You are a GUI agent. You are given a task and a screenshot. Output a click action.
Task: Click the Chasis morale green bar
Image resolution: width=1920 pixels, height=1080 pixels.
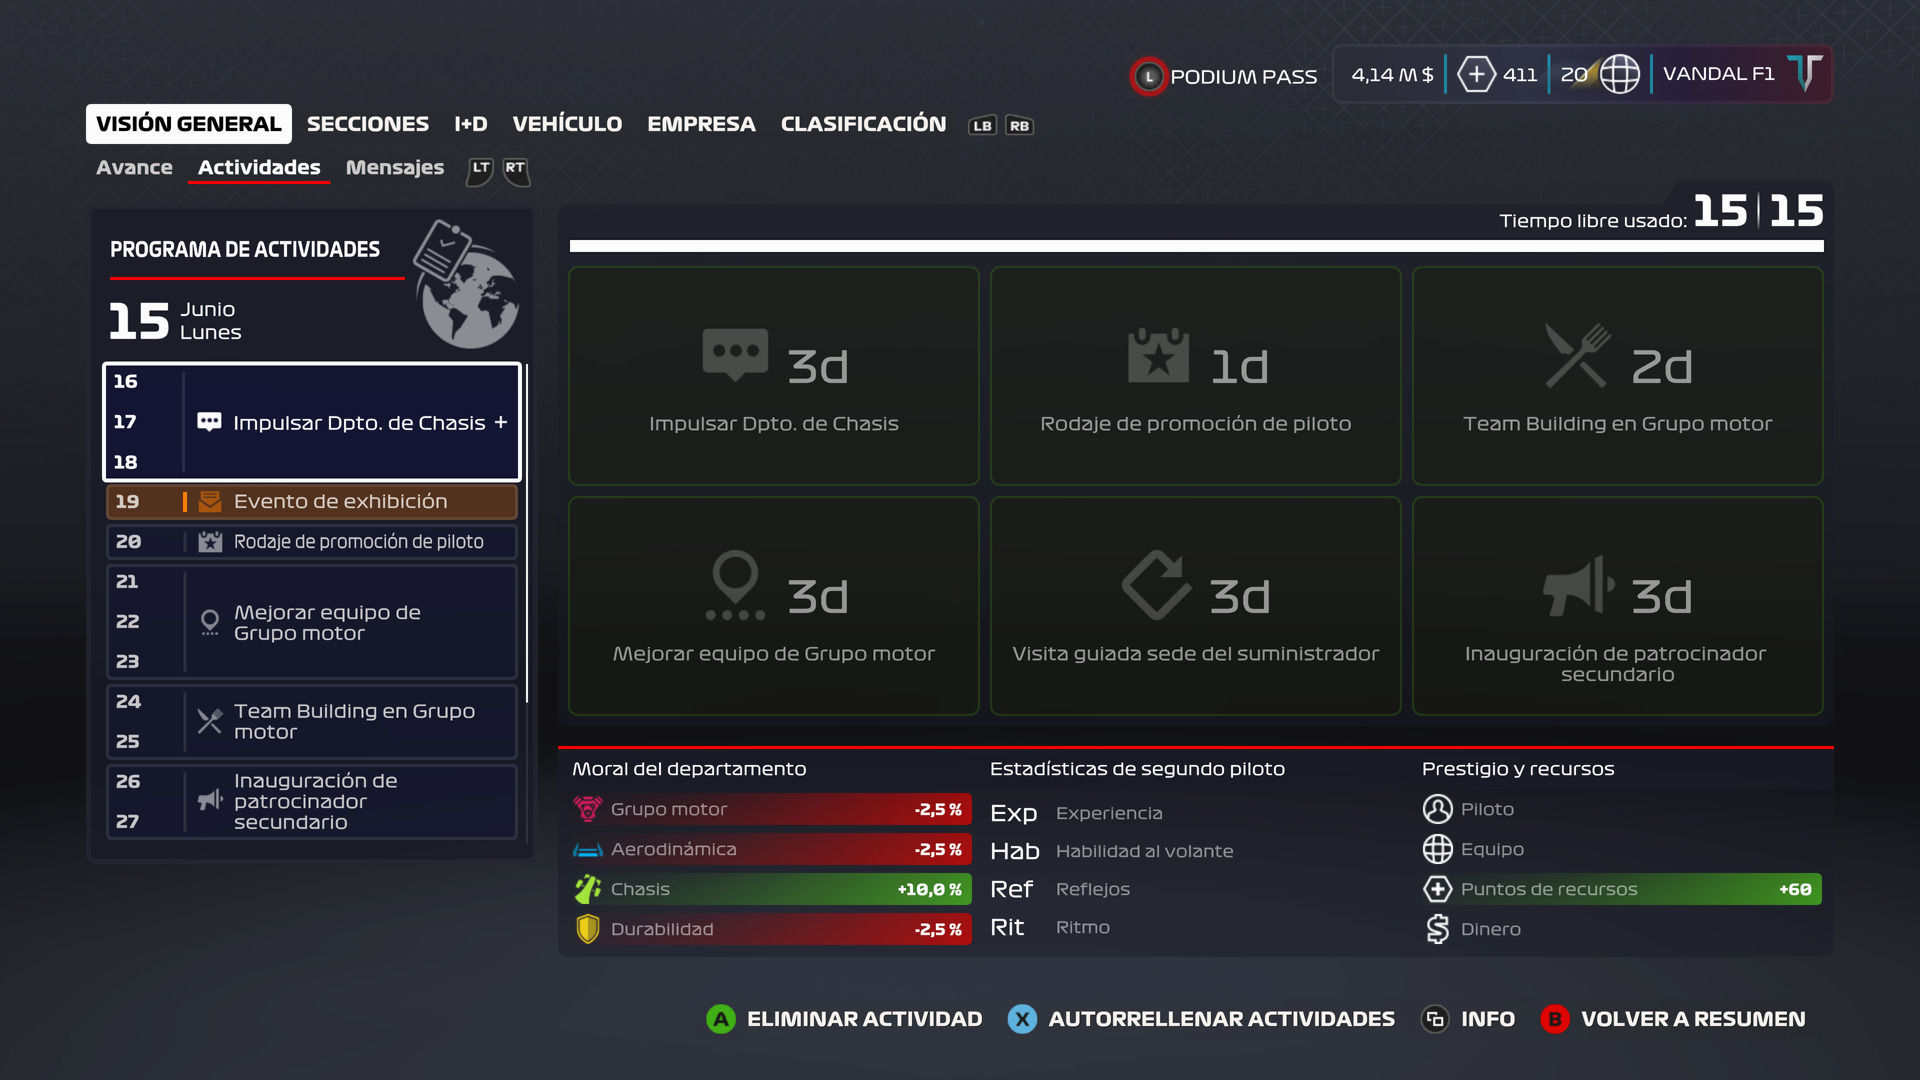coord(770,889)
